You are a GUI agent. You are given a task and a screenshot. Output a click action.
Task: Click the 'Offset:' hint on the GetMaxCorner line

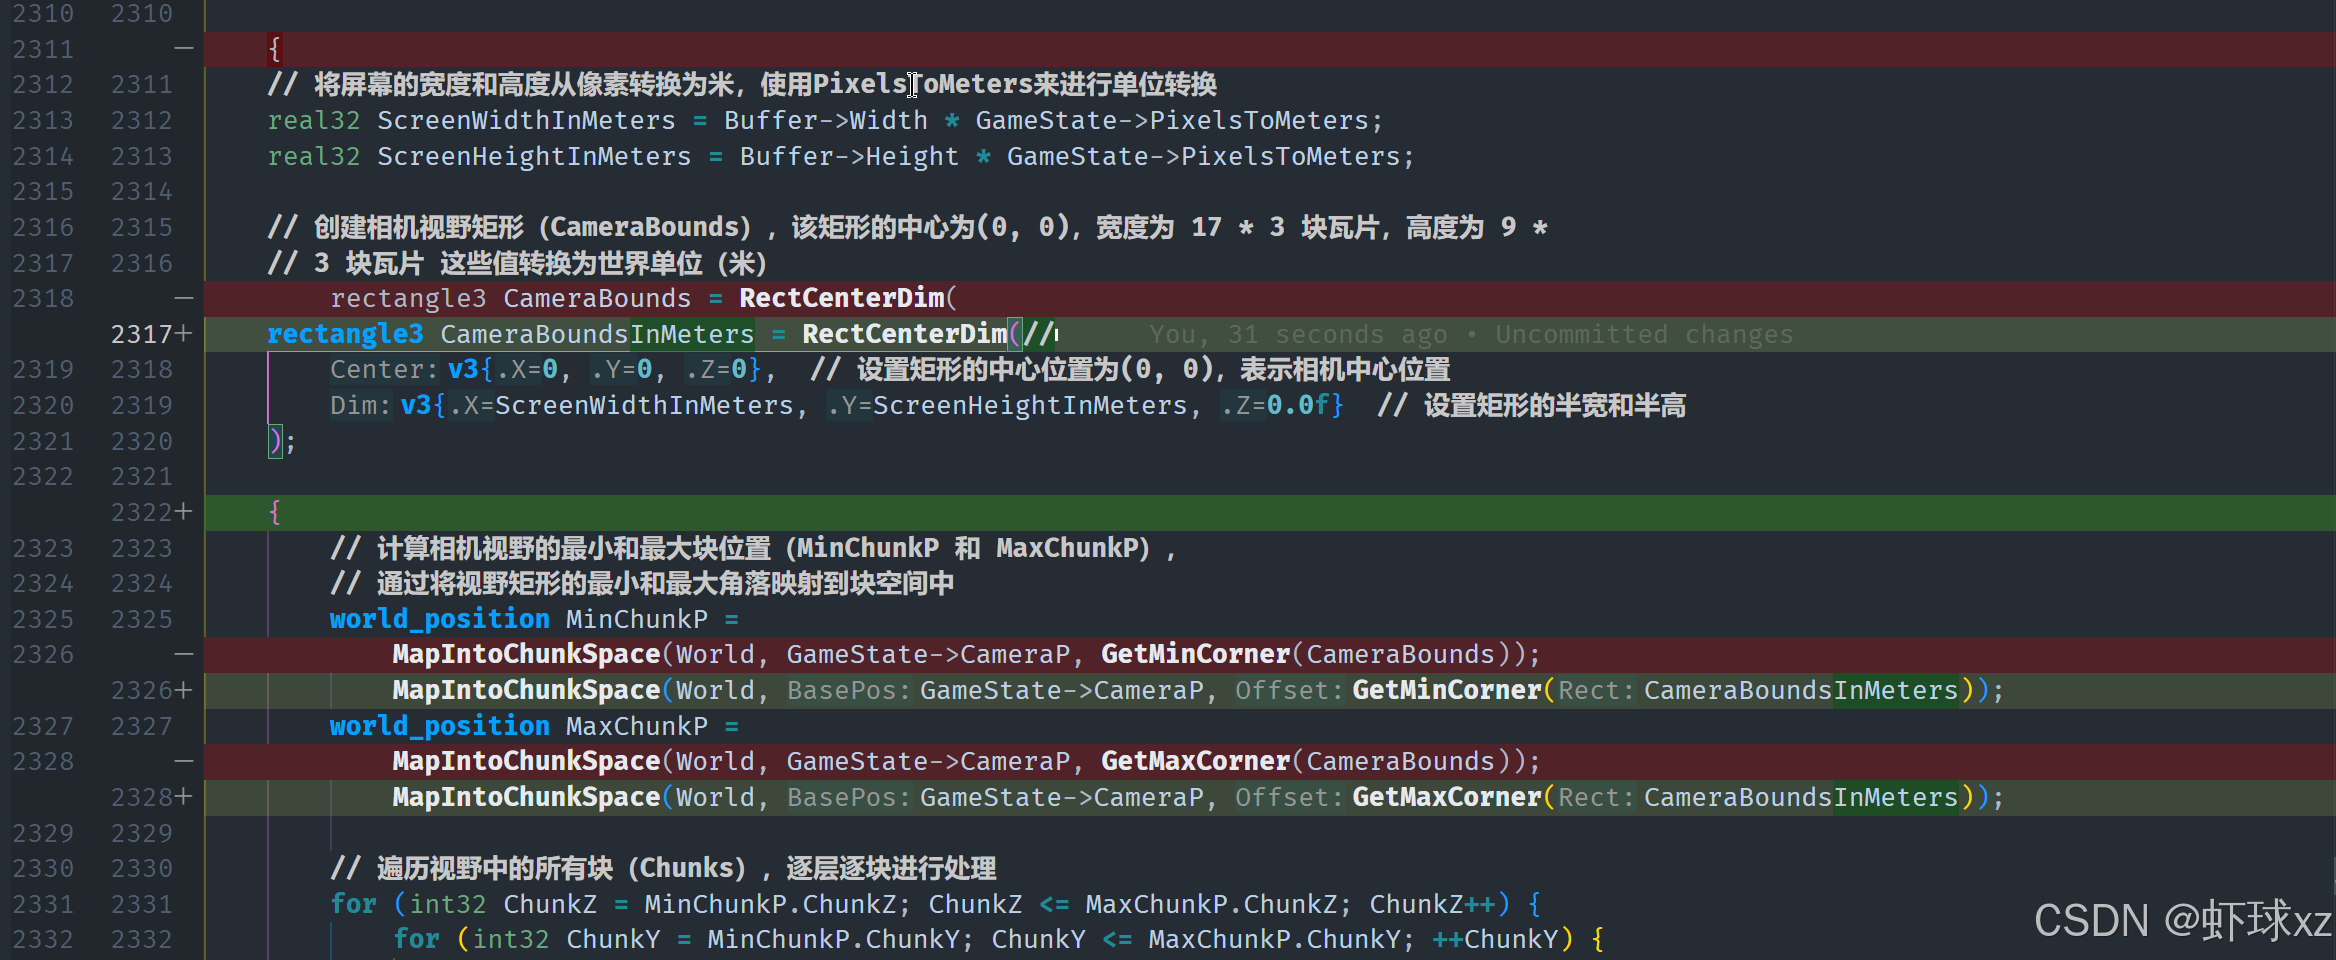pos(1289,797)
